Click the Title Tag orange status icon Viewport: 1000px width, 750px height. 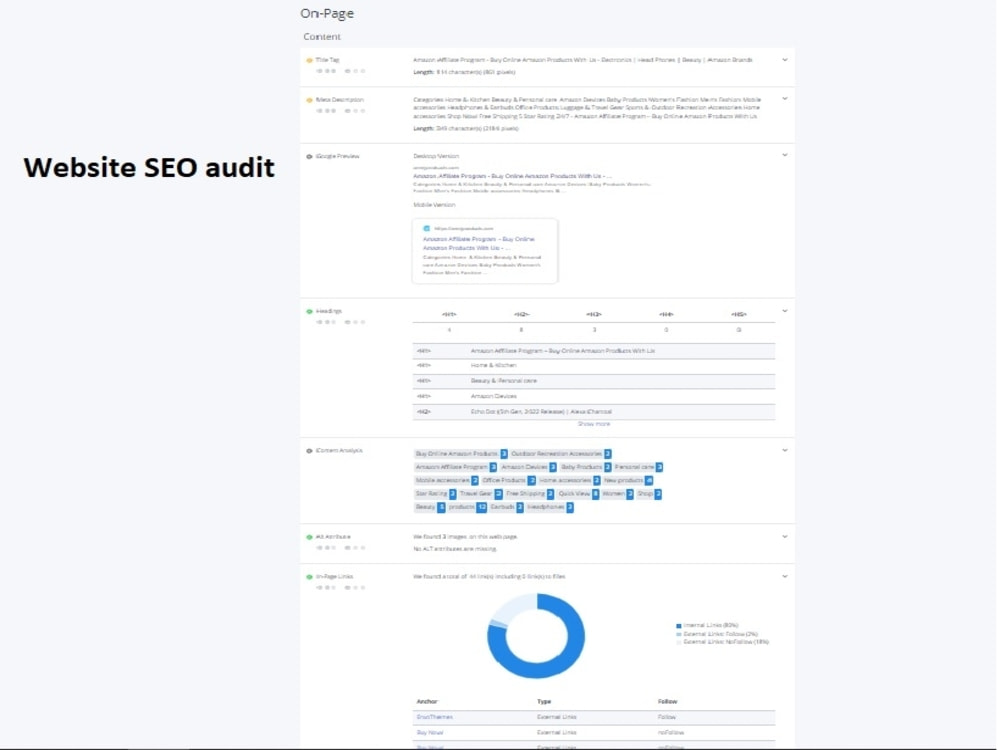(310, 61)
